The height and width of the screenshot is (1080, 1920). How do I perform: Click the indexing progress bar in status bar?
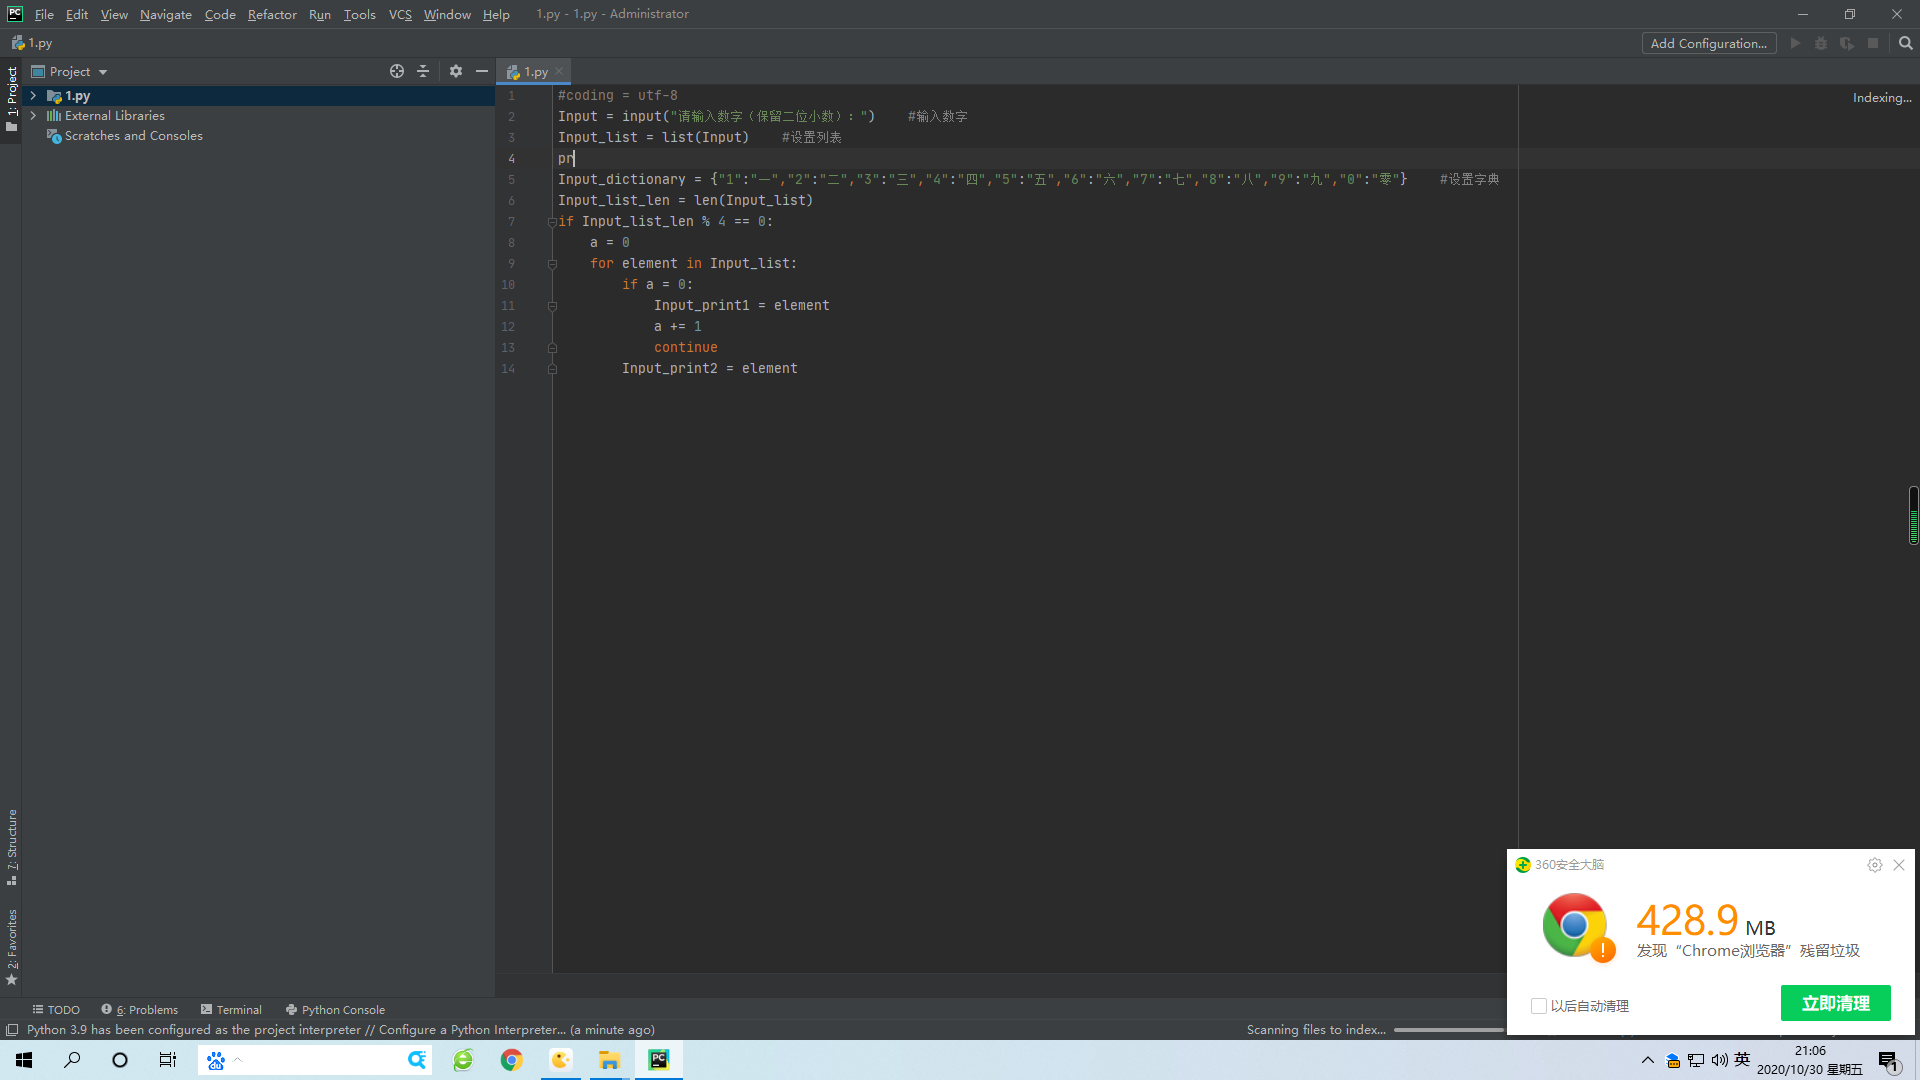pyautogui.click(x=1448, y=1030)
